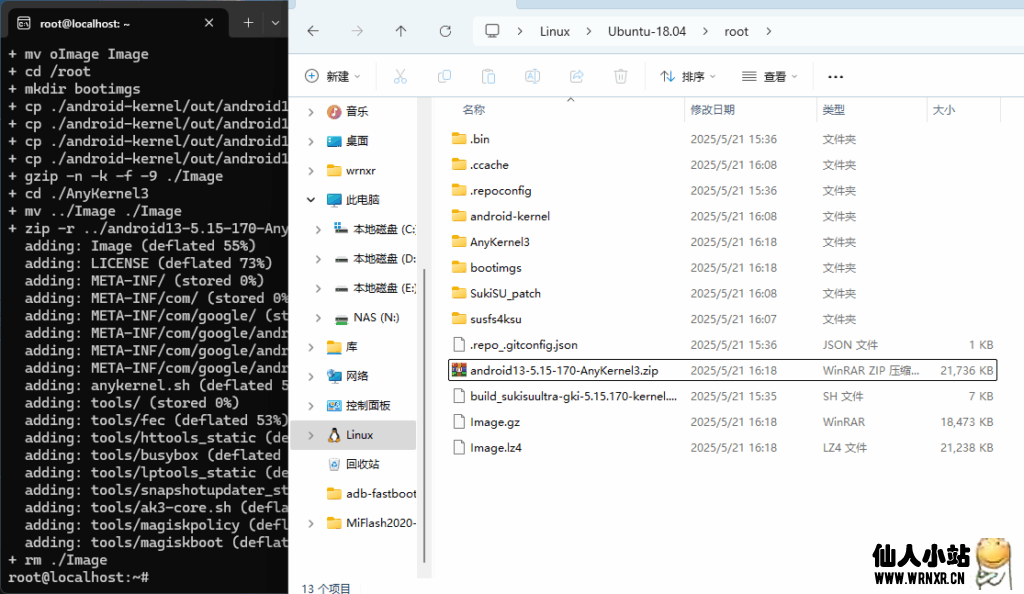
Task: Select adb-fastboot folder in navigation pane
Action: tap(371, 493)
